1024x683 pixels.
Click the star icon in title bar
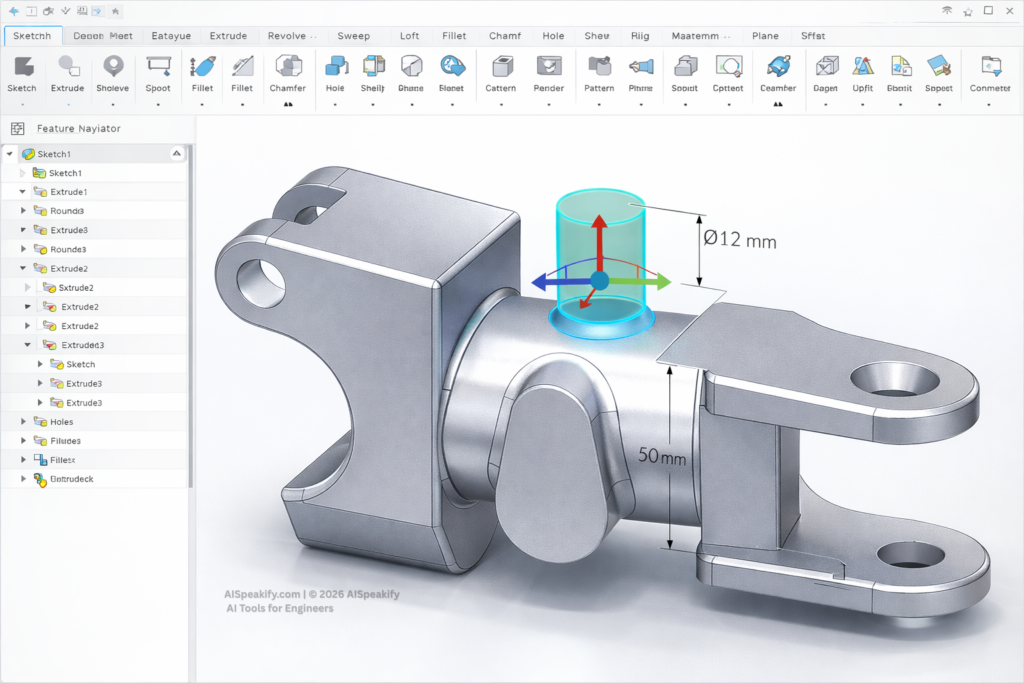[x=117, y=11]
